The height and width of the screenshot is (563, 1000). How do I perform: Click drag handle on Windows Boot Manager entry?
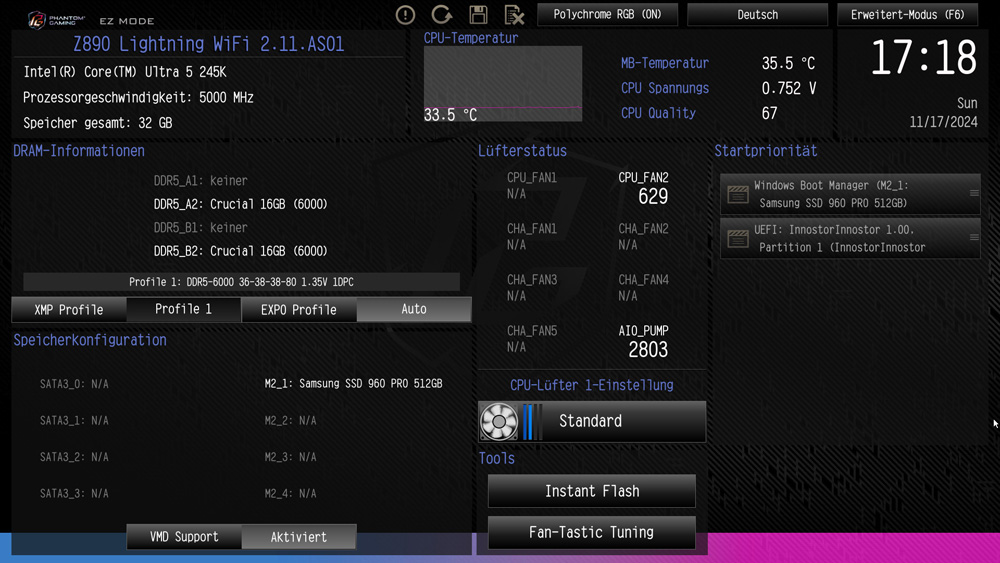pyautogui.click(x=974, y=193)
